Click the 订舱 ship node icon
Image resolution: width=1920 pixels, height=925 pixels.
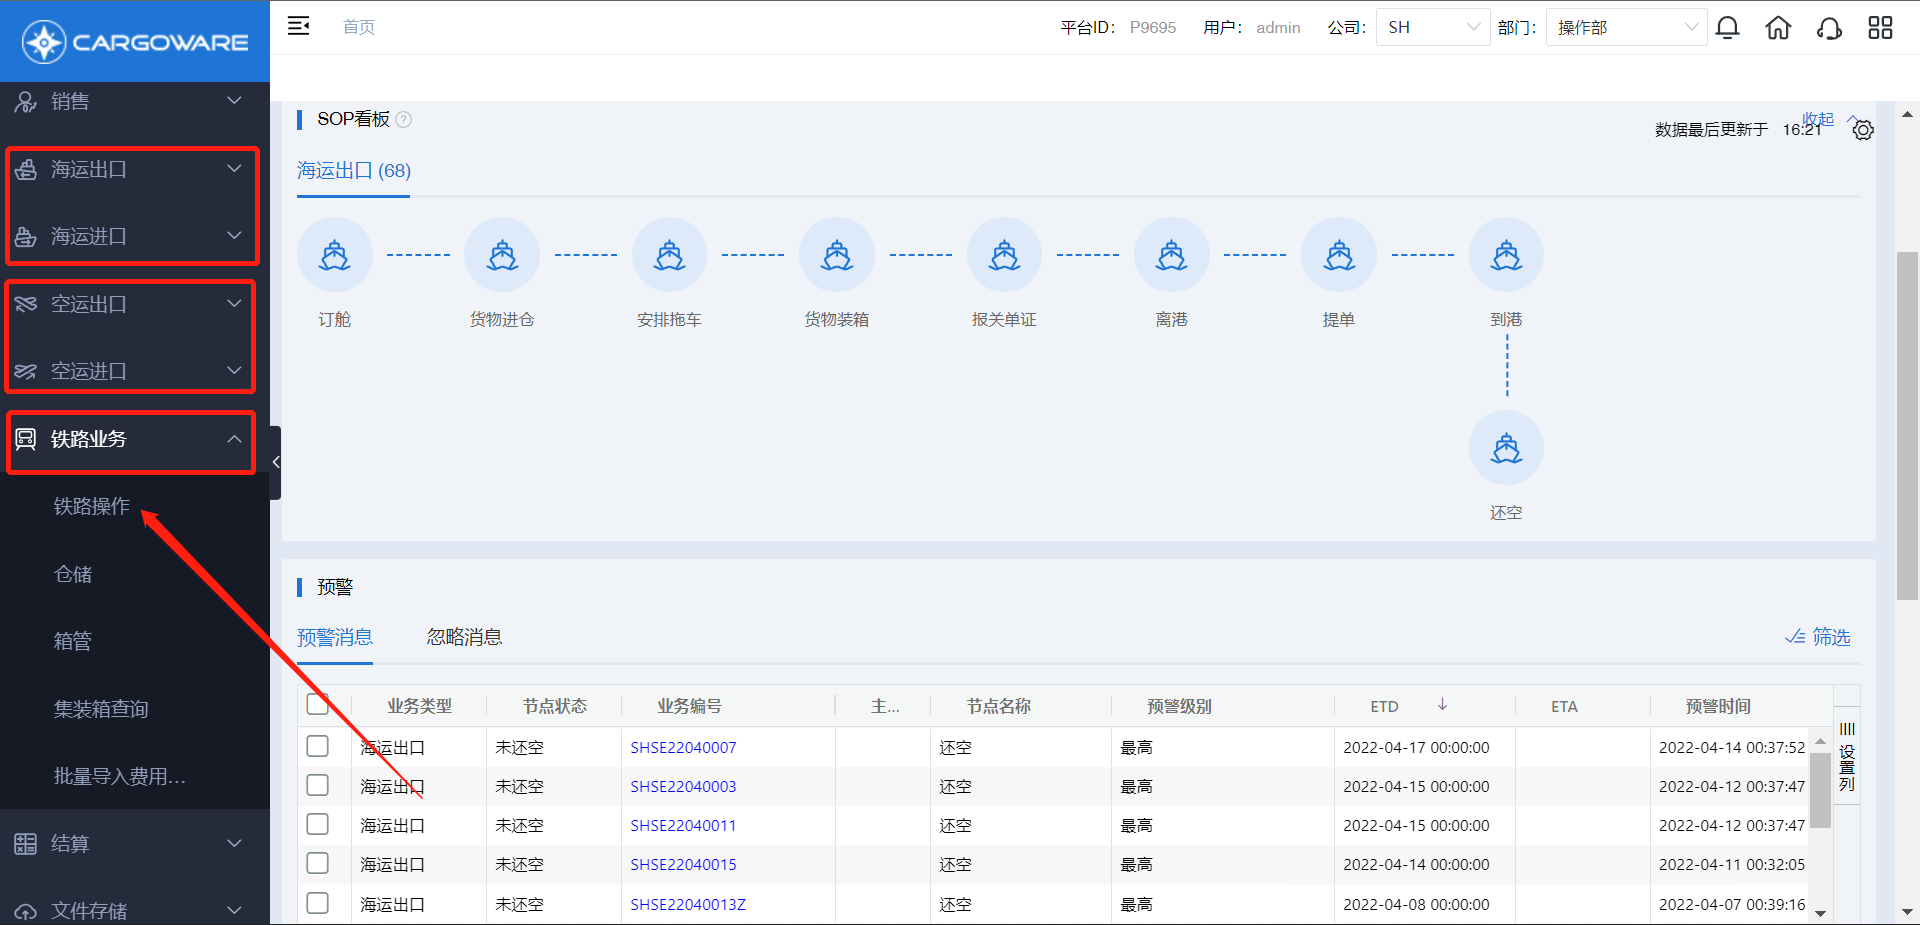click(335, 256)
